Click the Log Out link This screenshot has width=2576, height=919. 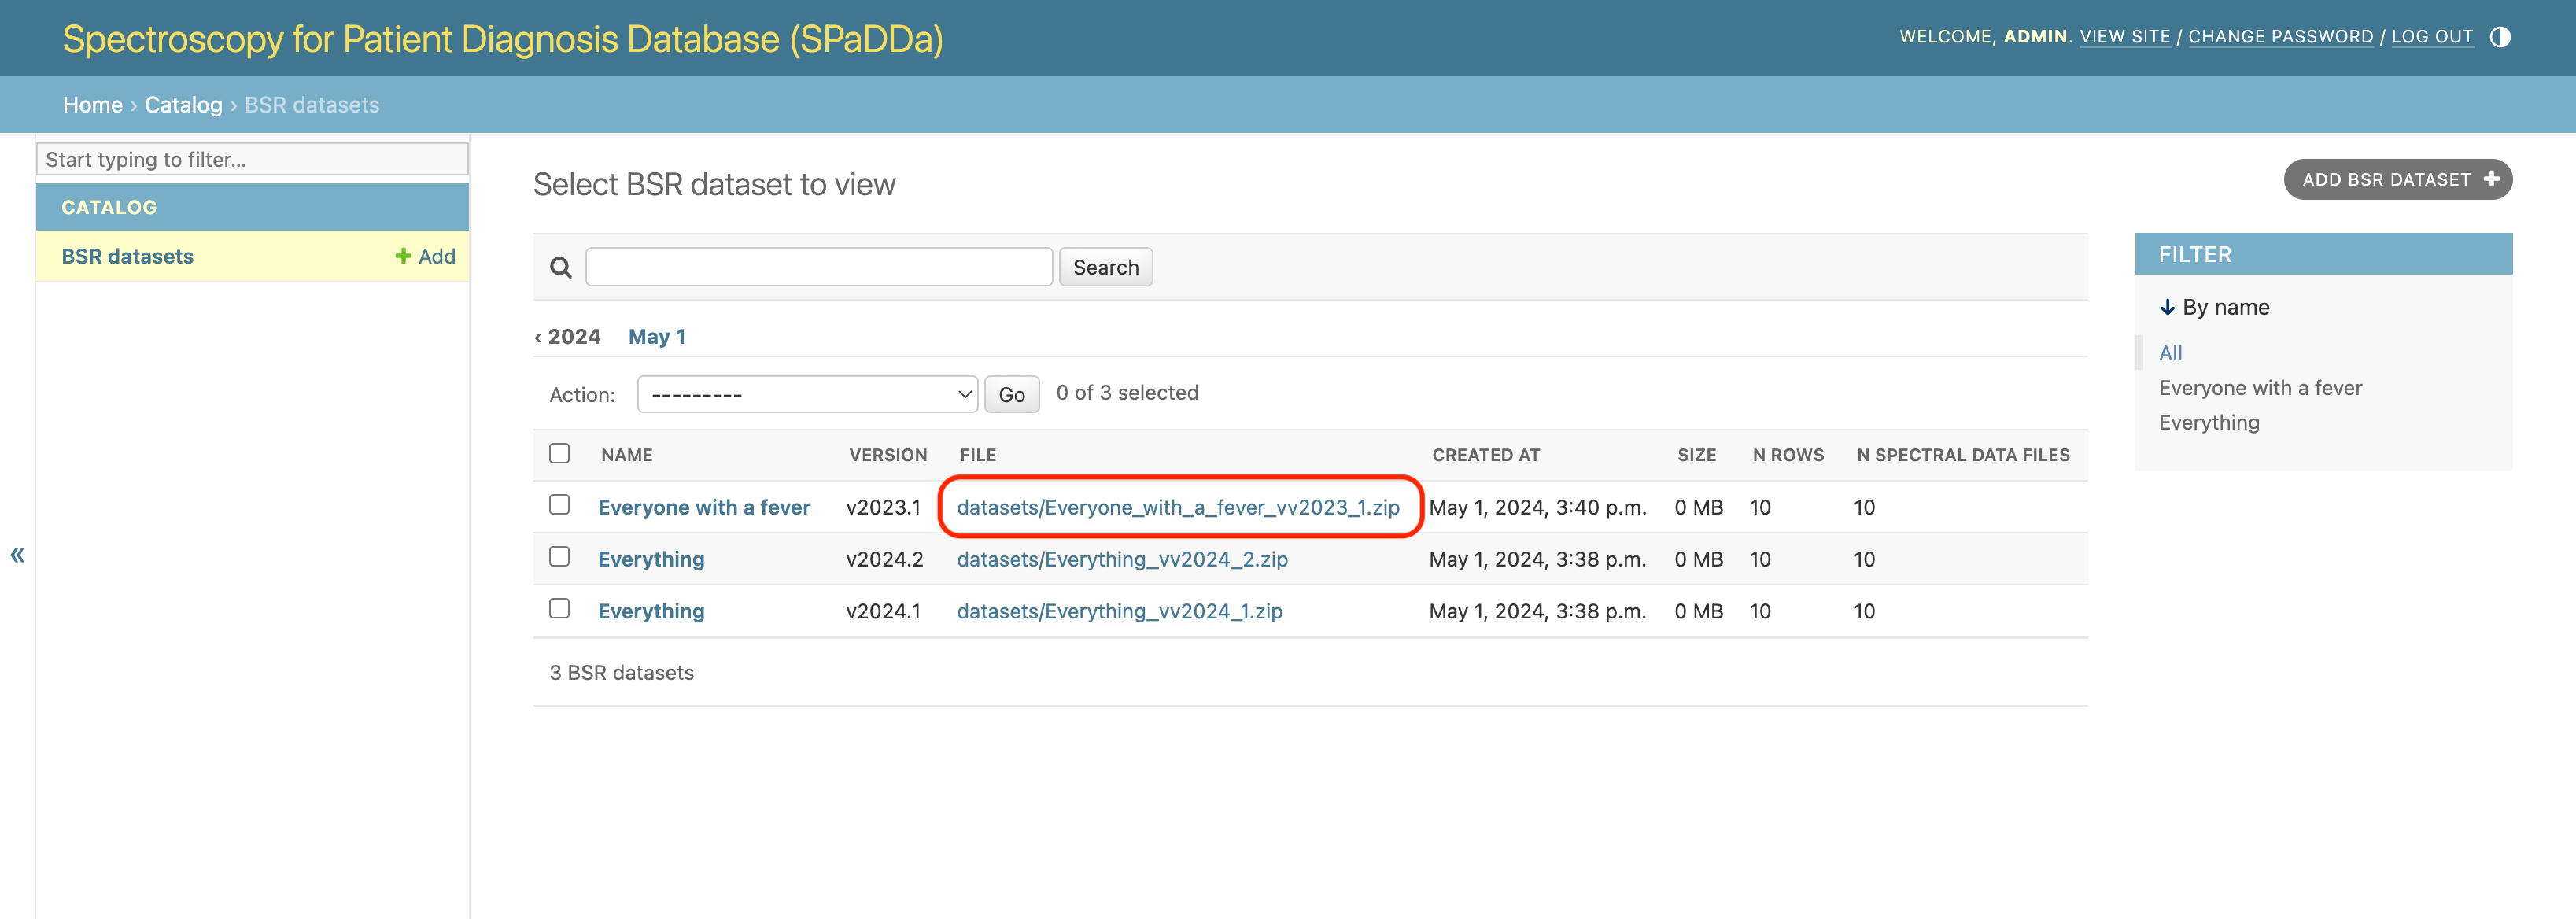pyautogui.click(x=2432, y=37)
